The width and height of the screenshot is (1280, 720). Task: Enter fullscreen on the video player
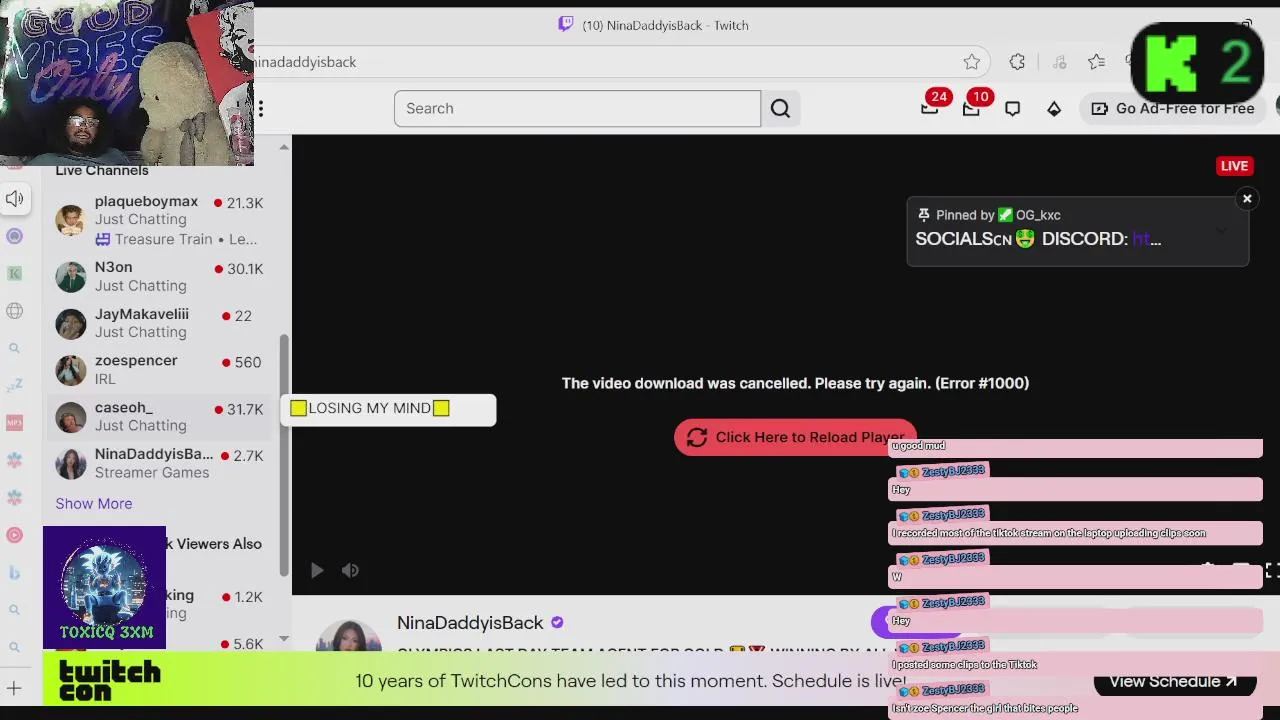[1272, 570]
